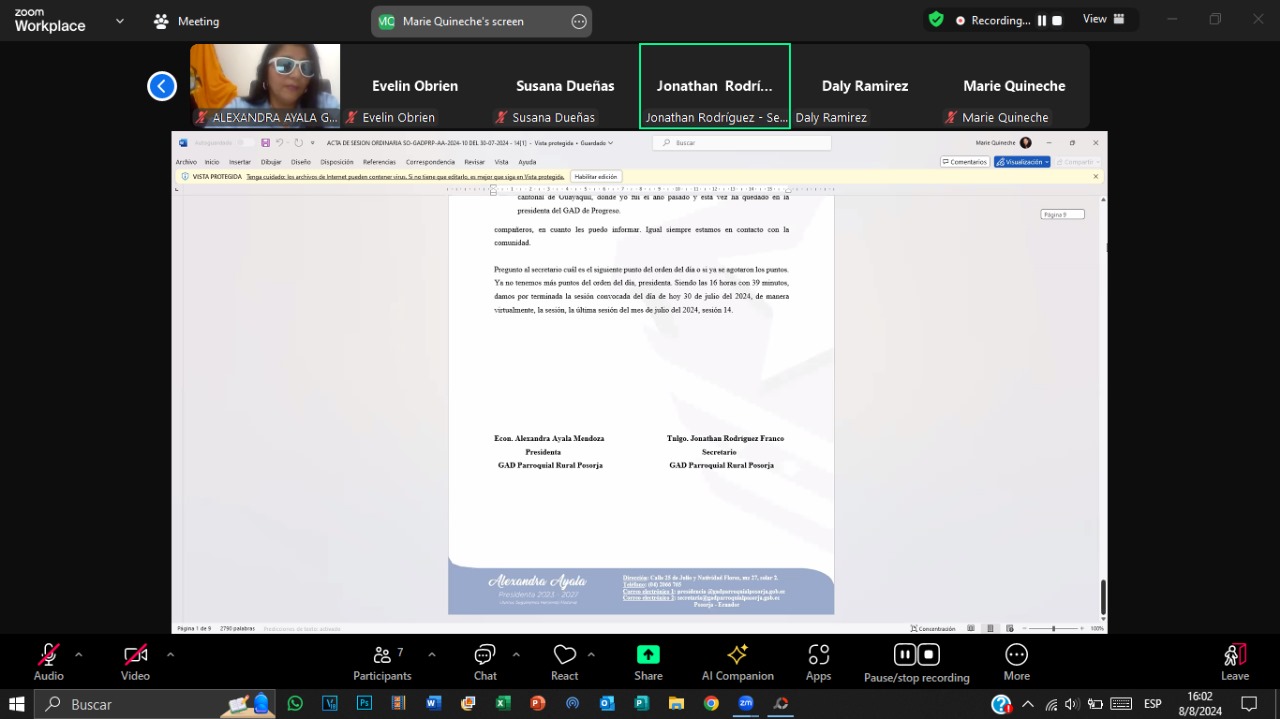
Task: Expand the video options arrow
Action: pyautogui.click(x=170, y=655)
